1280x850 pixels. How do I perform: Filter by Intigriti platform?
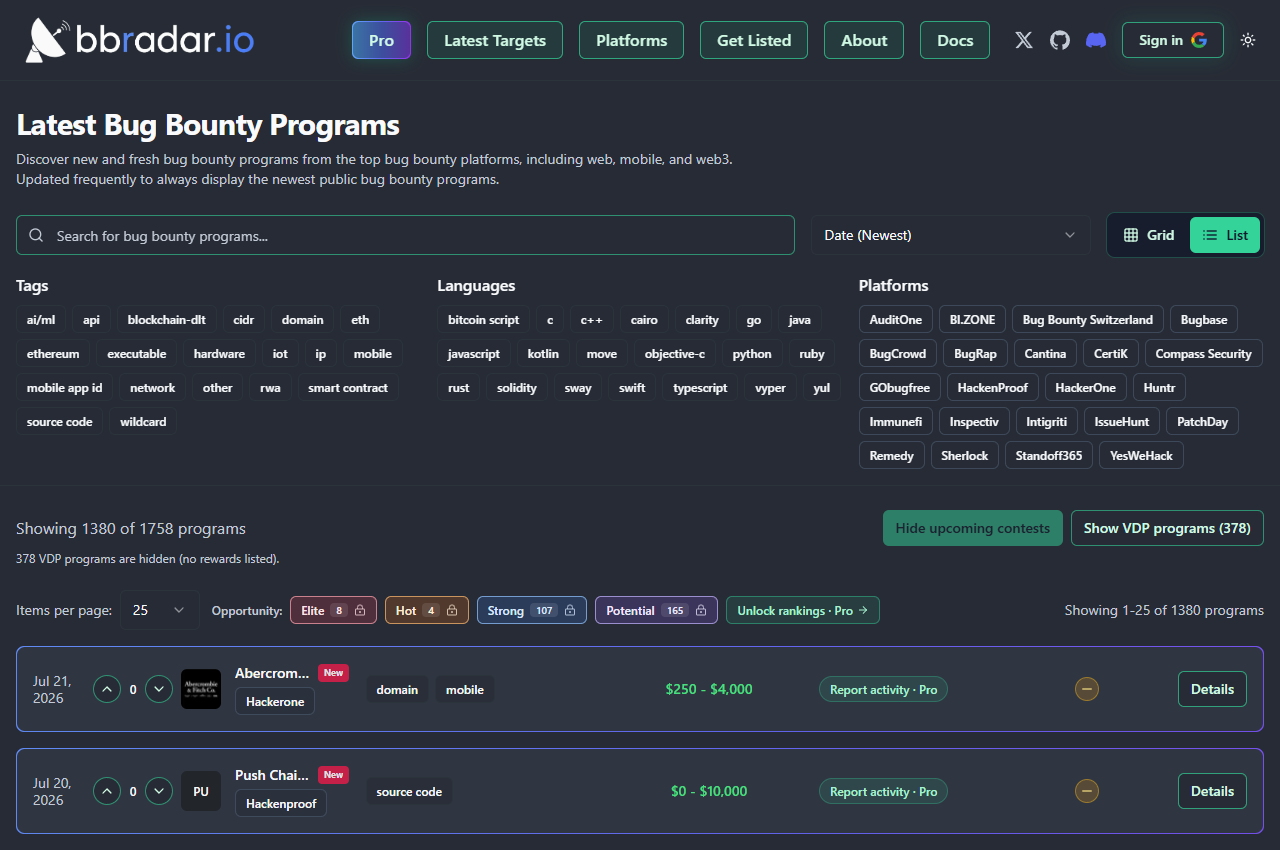[1047, 422]
